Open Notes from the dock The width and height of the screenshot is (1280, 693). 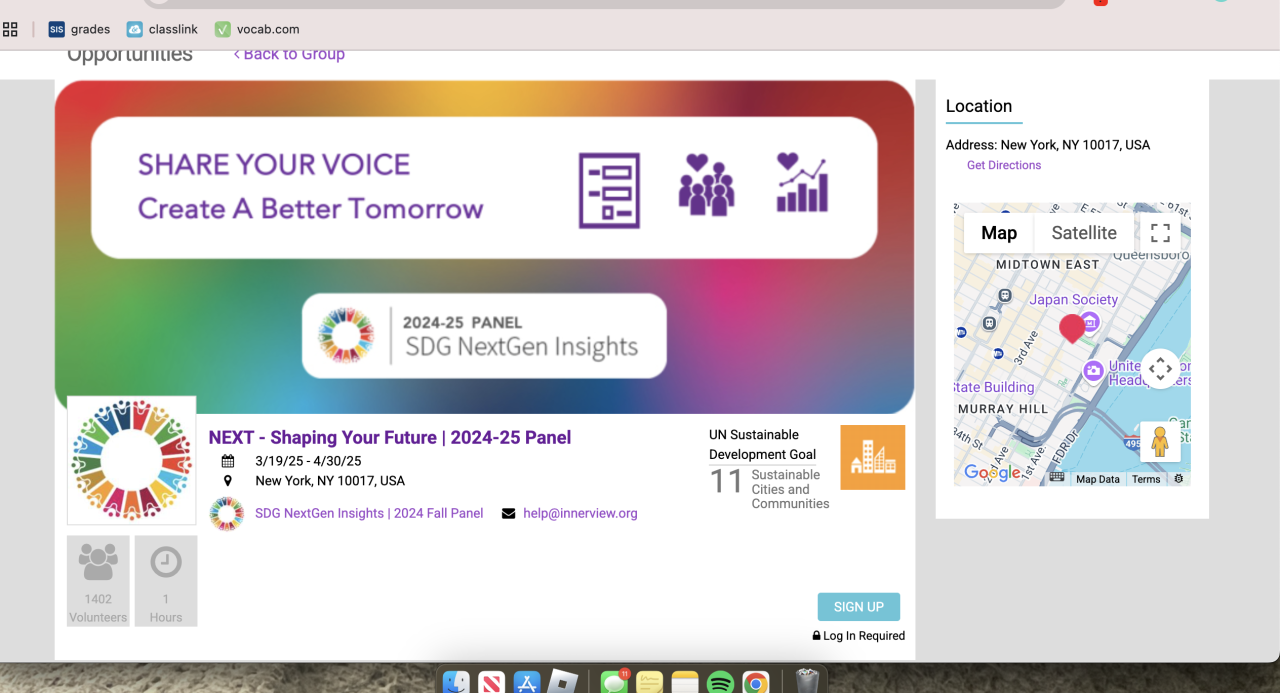coord(685,683)
